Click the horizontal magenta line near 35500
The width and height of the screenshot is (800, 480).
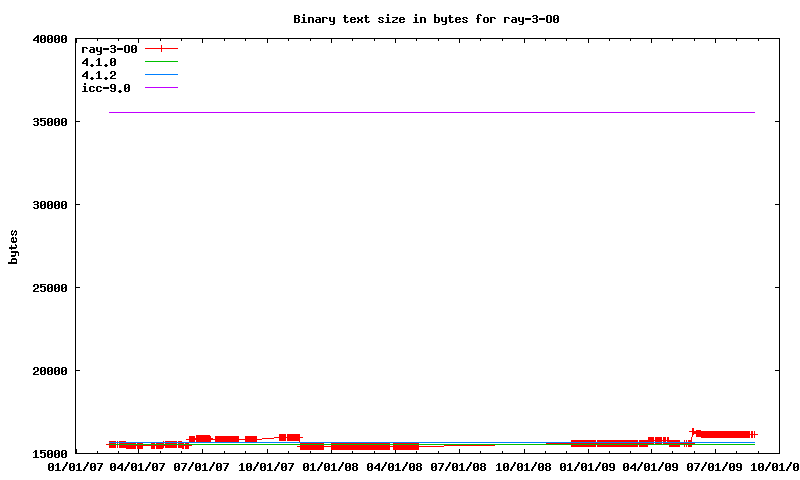point(430,113)
